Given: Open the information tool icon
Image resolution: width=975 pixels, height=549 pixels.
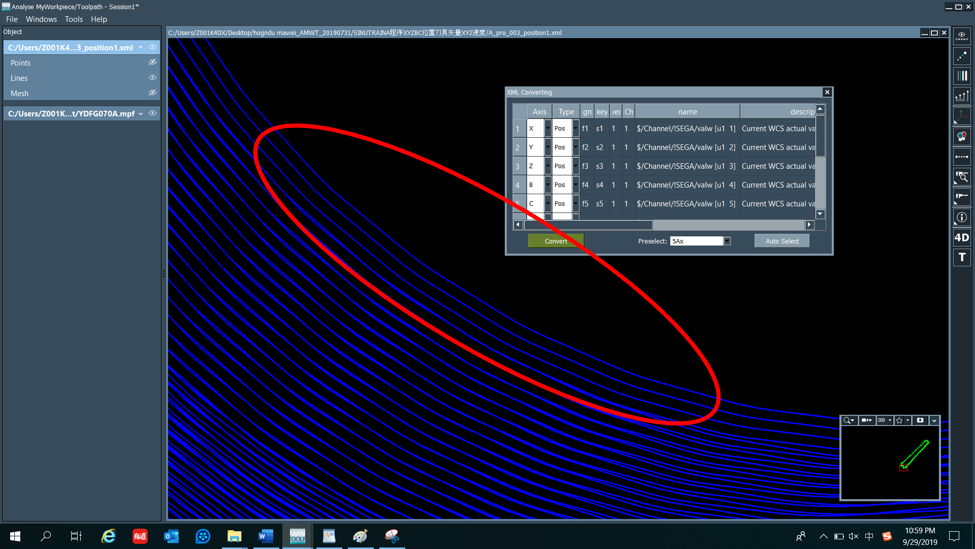Looking at the screenshot, I should [x=962, y=217].
